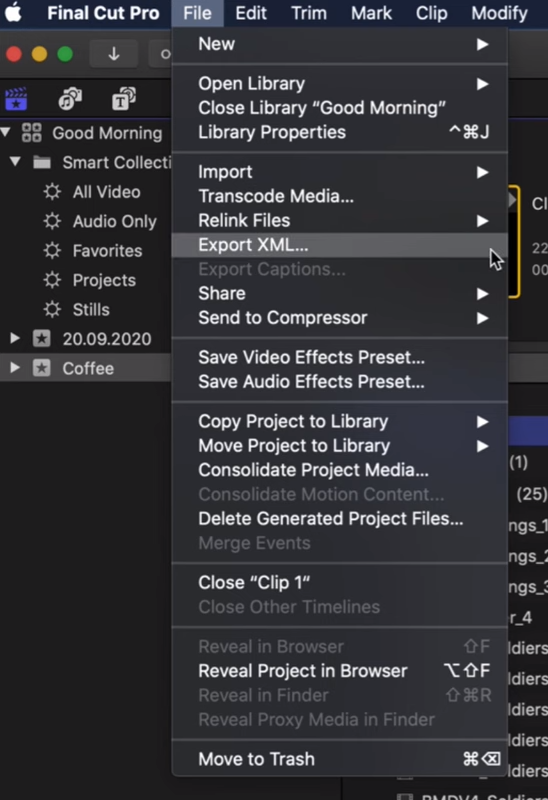Open the Final Cut Pro application menu

(103, 13)
